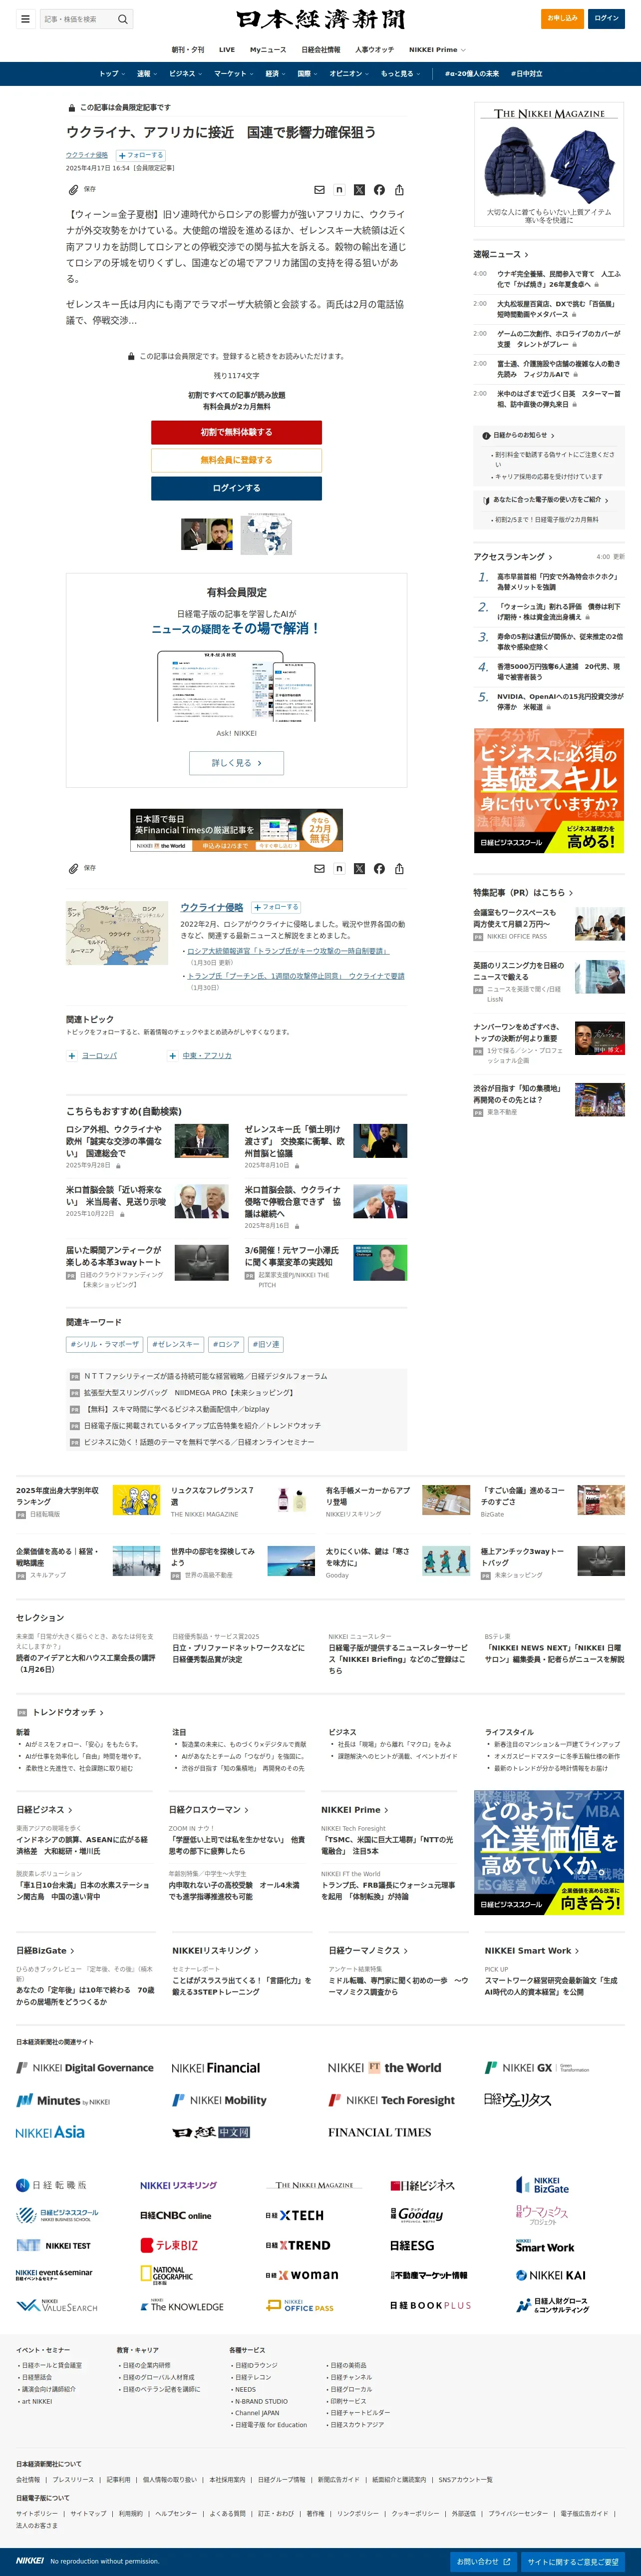Open share sheet icon above the article text
Viewport: 641px width, 2576px height.
point(399,190)
